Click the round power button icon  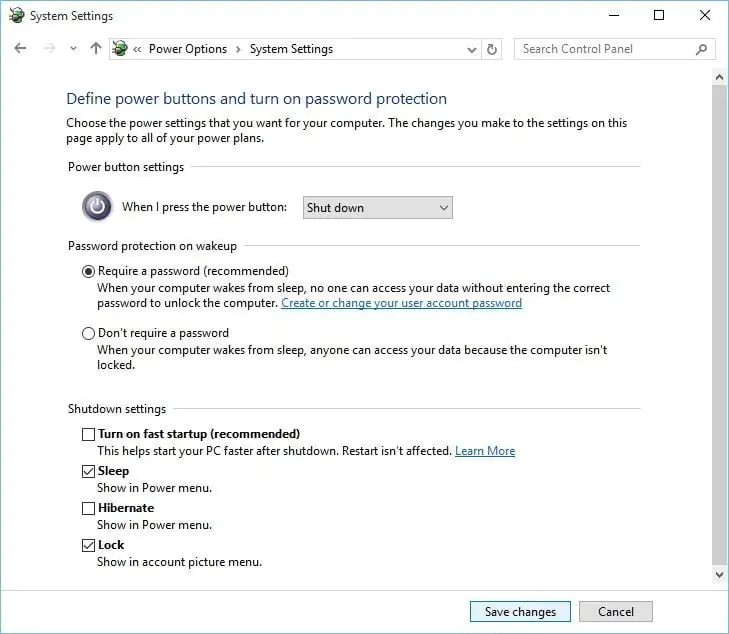click(97, 206)
